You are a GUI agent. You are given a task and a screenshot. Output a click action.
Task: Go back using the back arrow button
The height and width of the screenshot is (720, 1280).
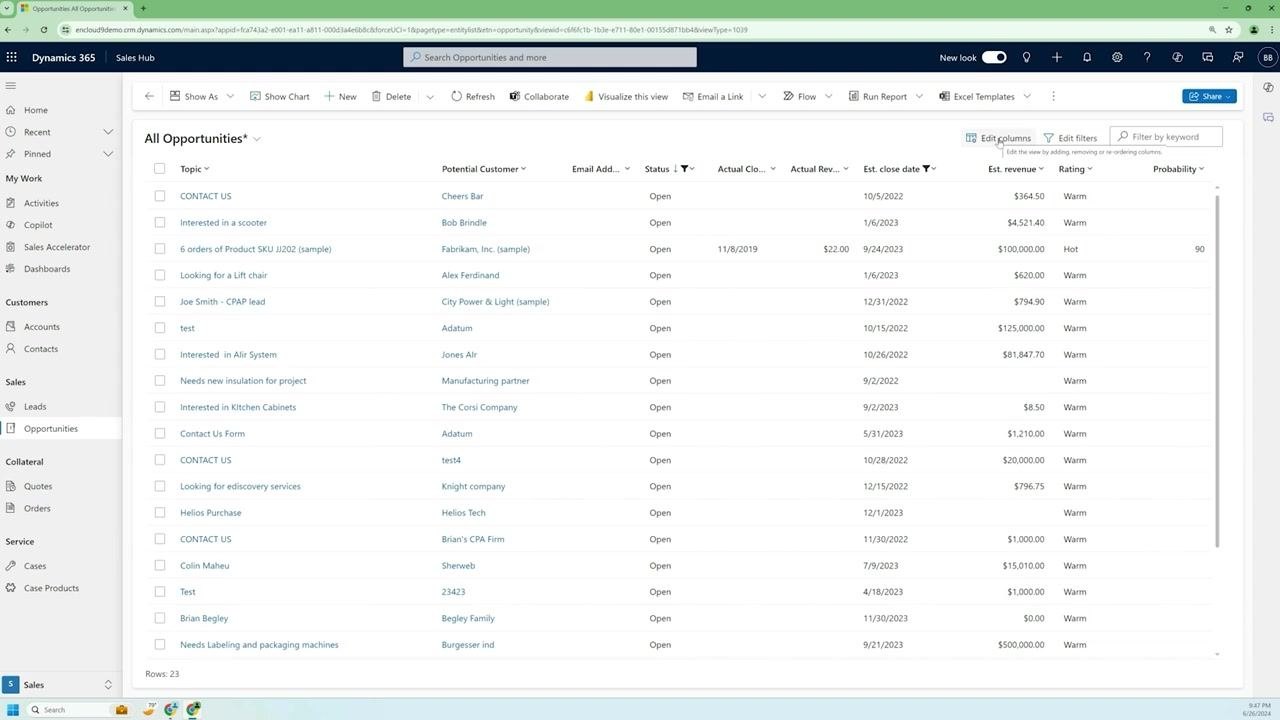click(x=149, y=96)
